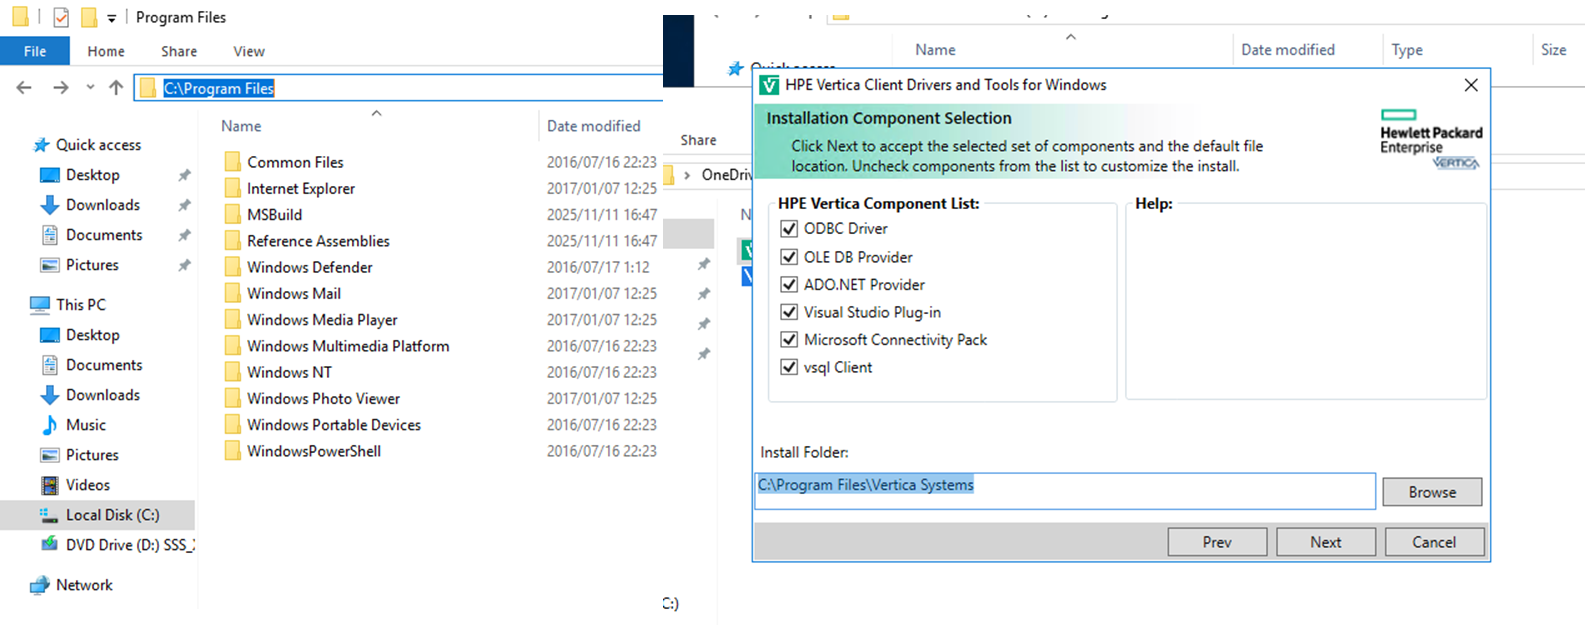The image size is (1585, 625).
Task: Select the Windows Defender folder icon
Action: (x=233, y=267)
